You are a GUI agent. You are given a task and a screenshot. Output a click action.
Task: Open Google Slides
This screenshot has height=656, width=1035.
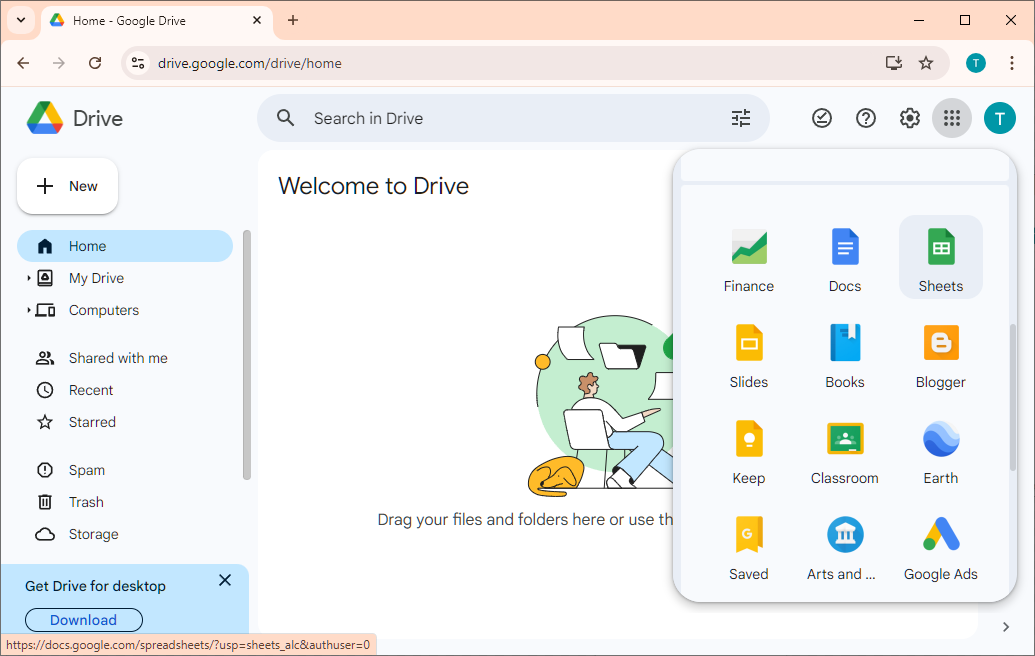[748, 356]
